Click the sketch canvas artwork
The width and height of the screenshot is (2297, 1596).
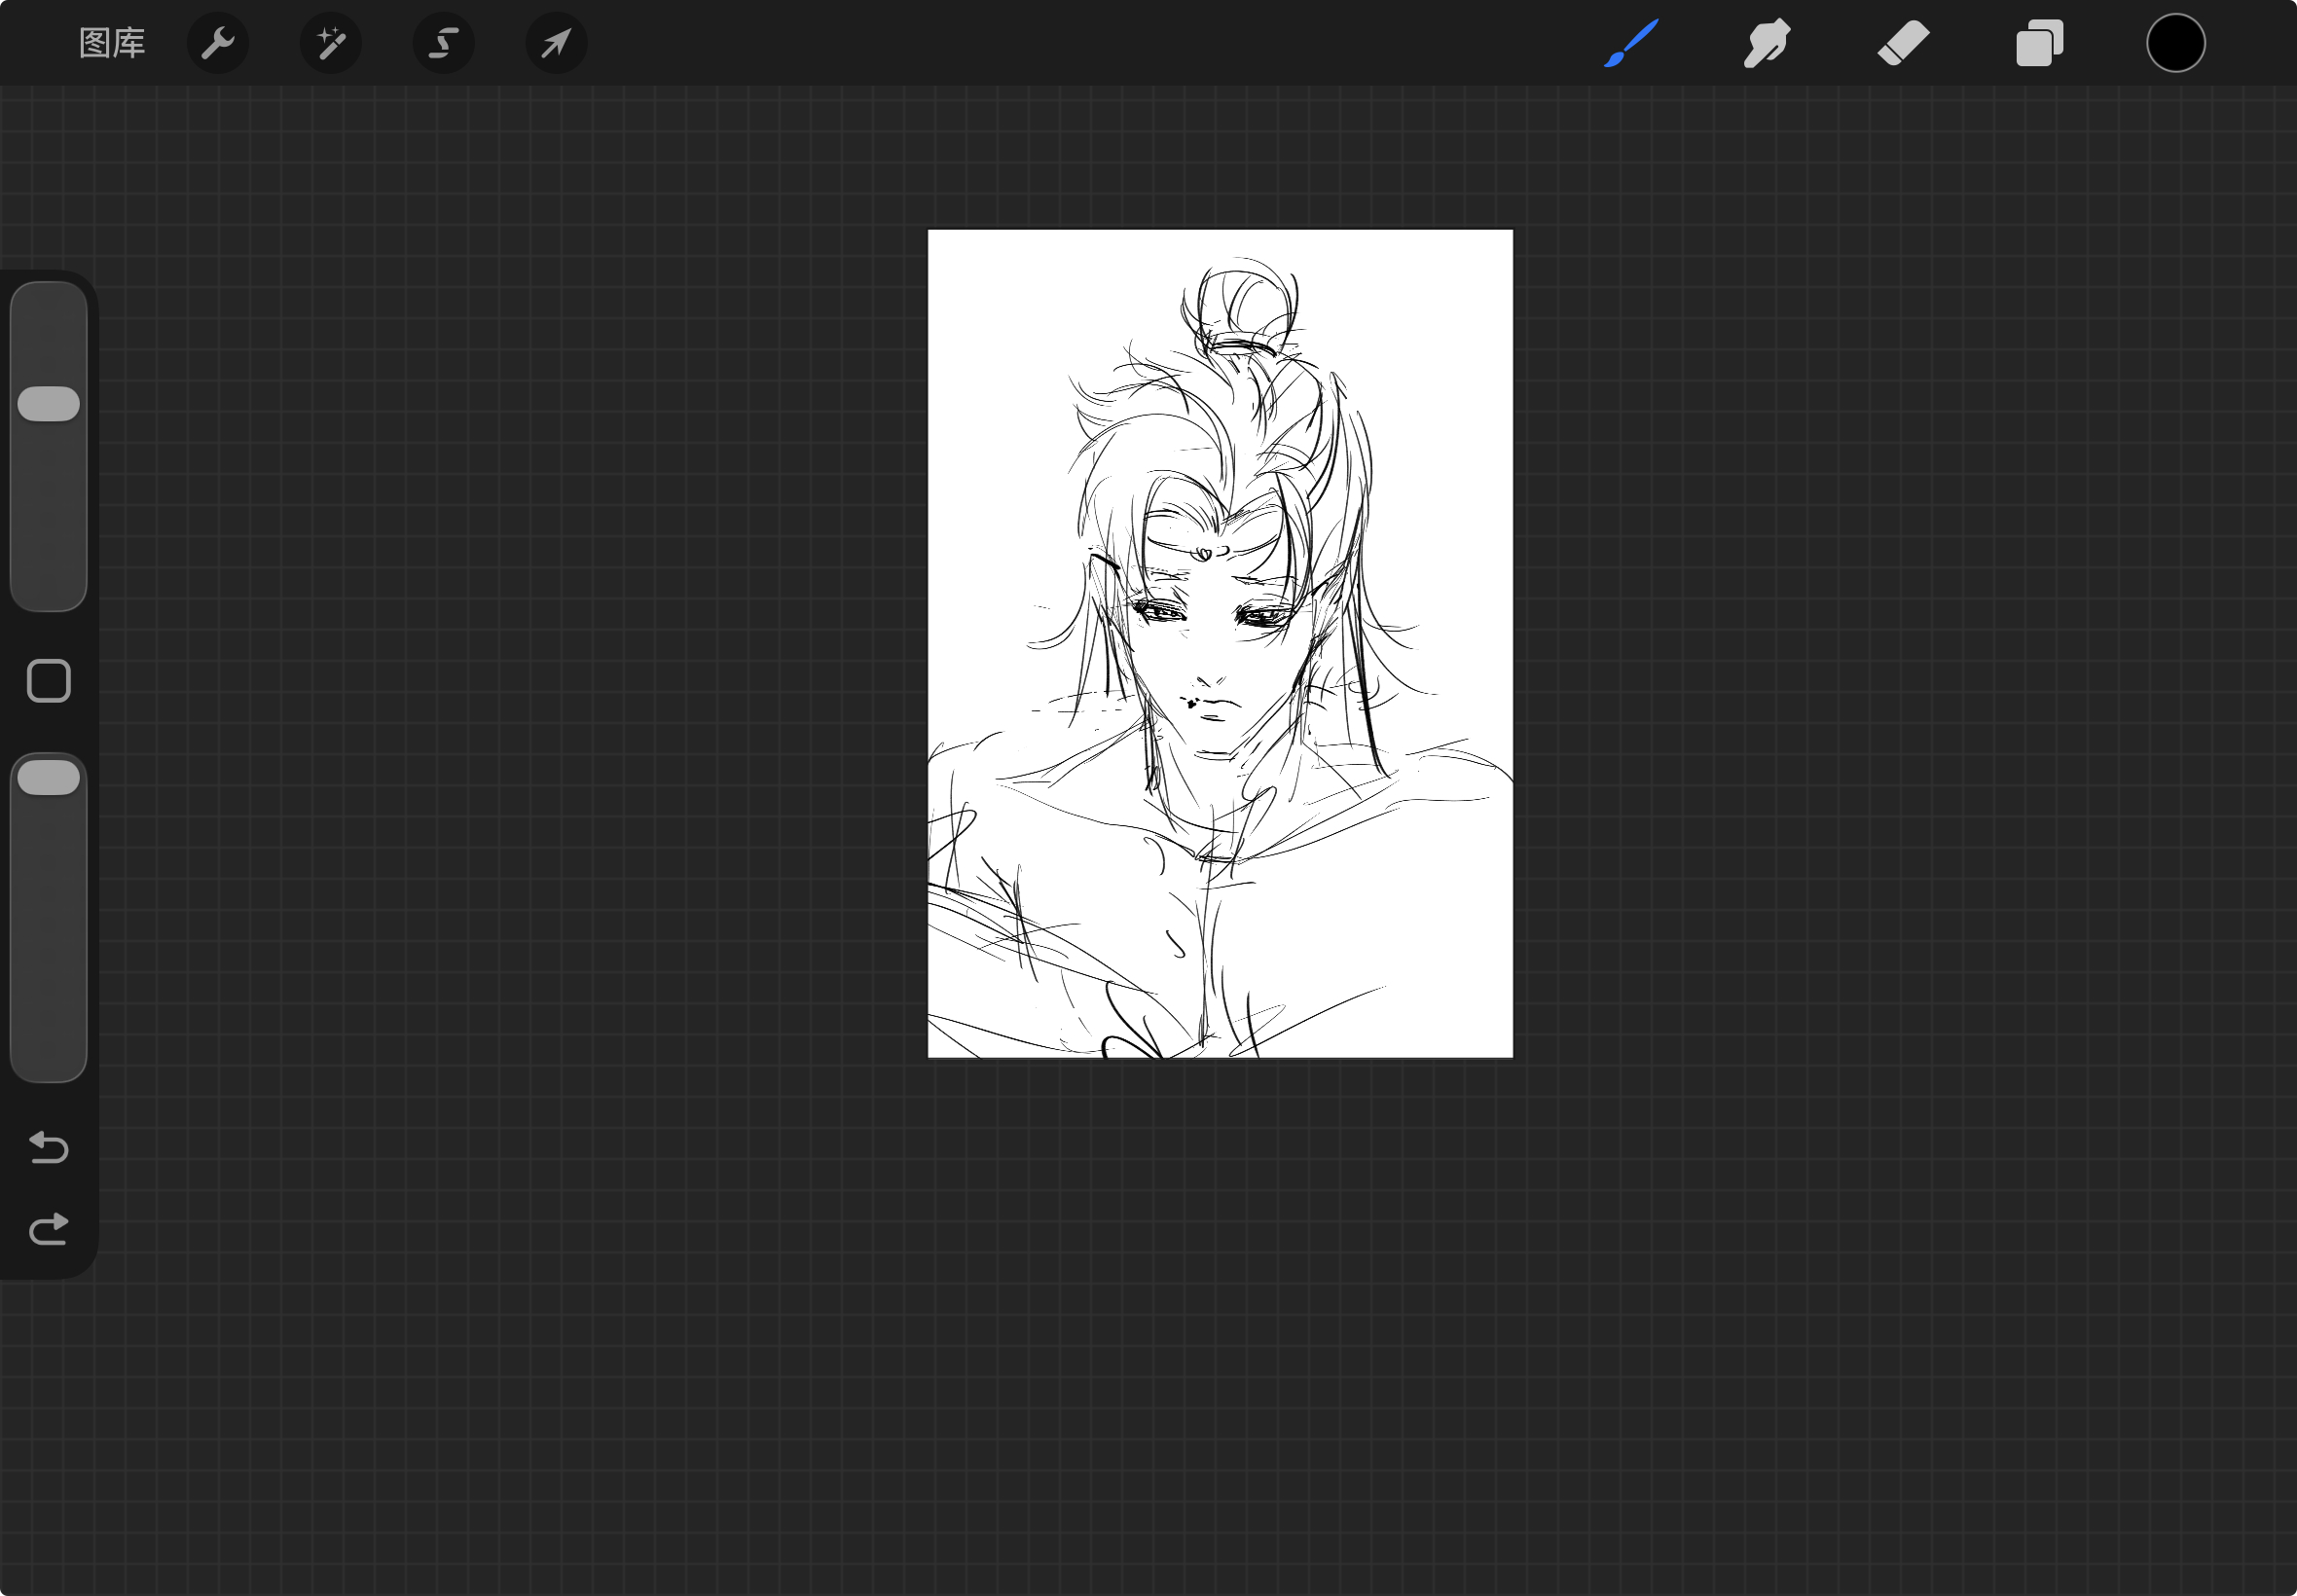pos(1220,643)
